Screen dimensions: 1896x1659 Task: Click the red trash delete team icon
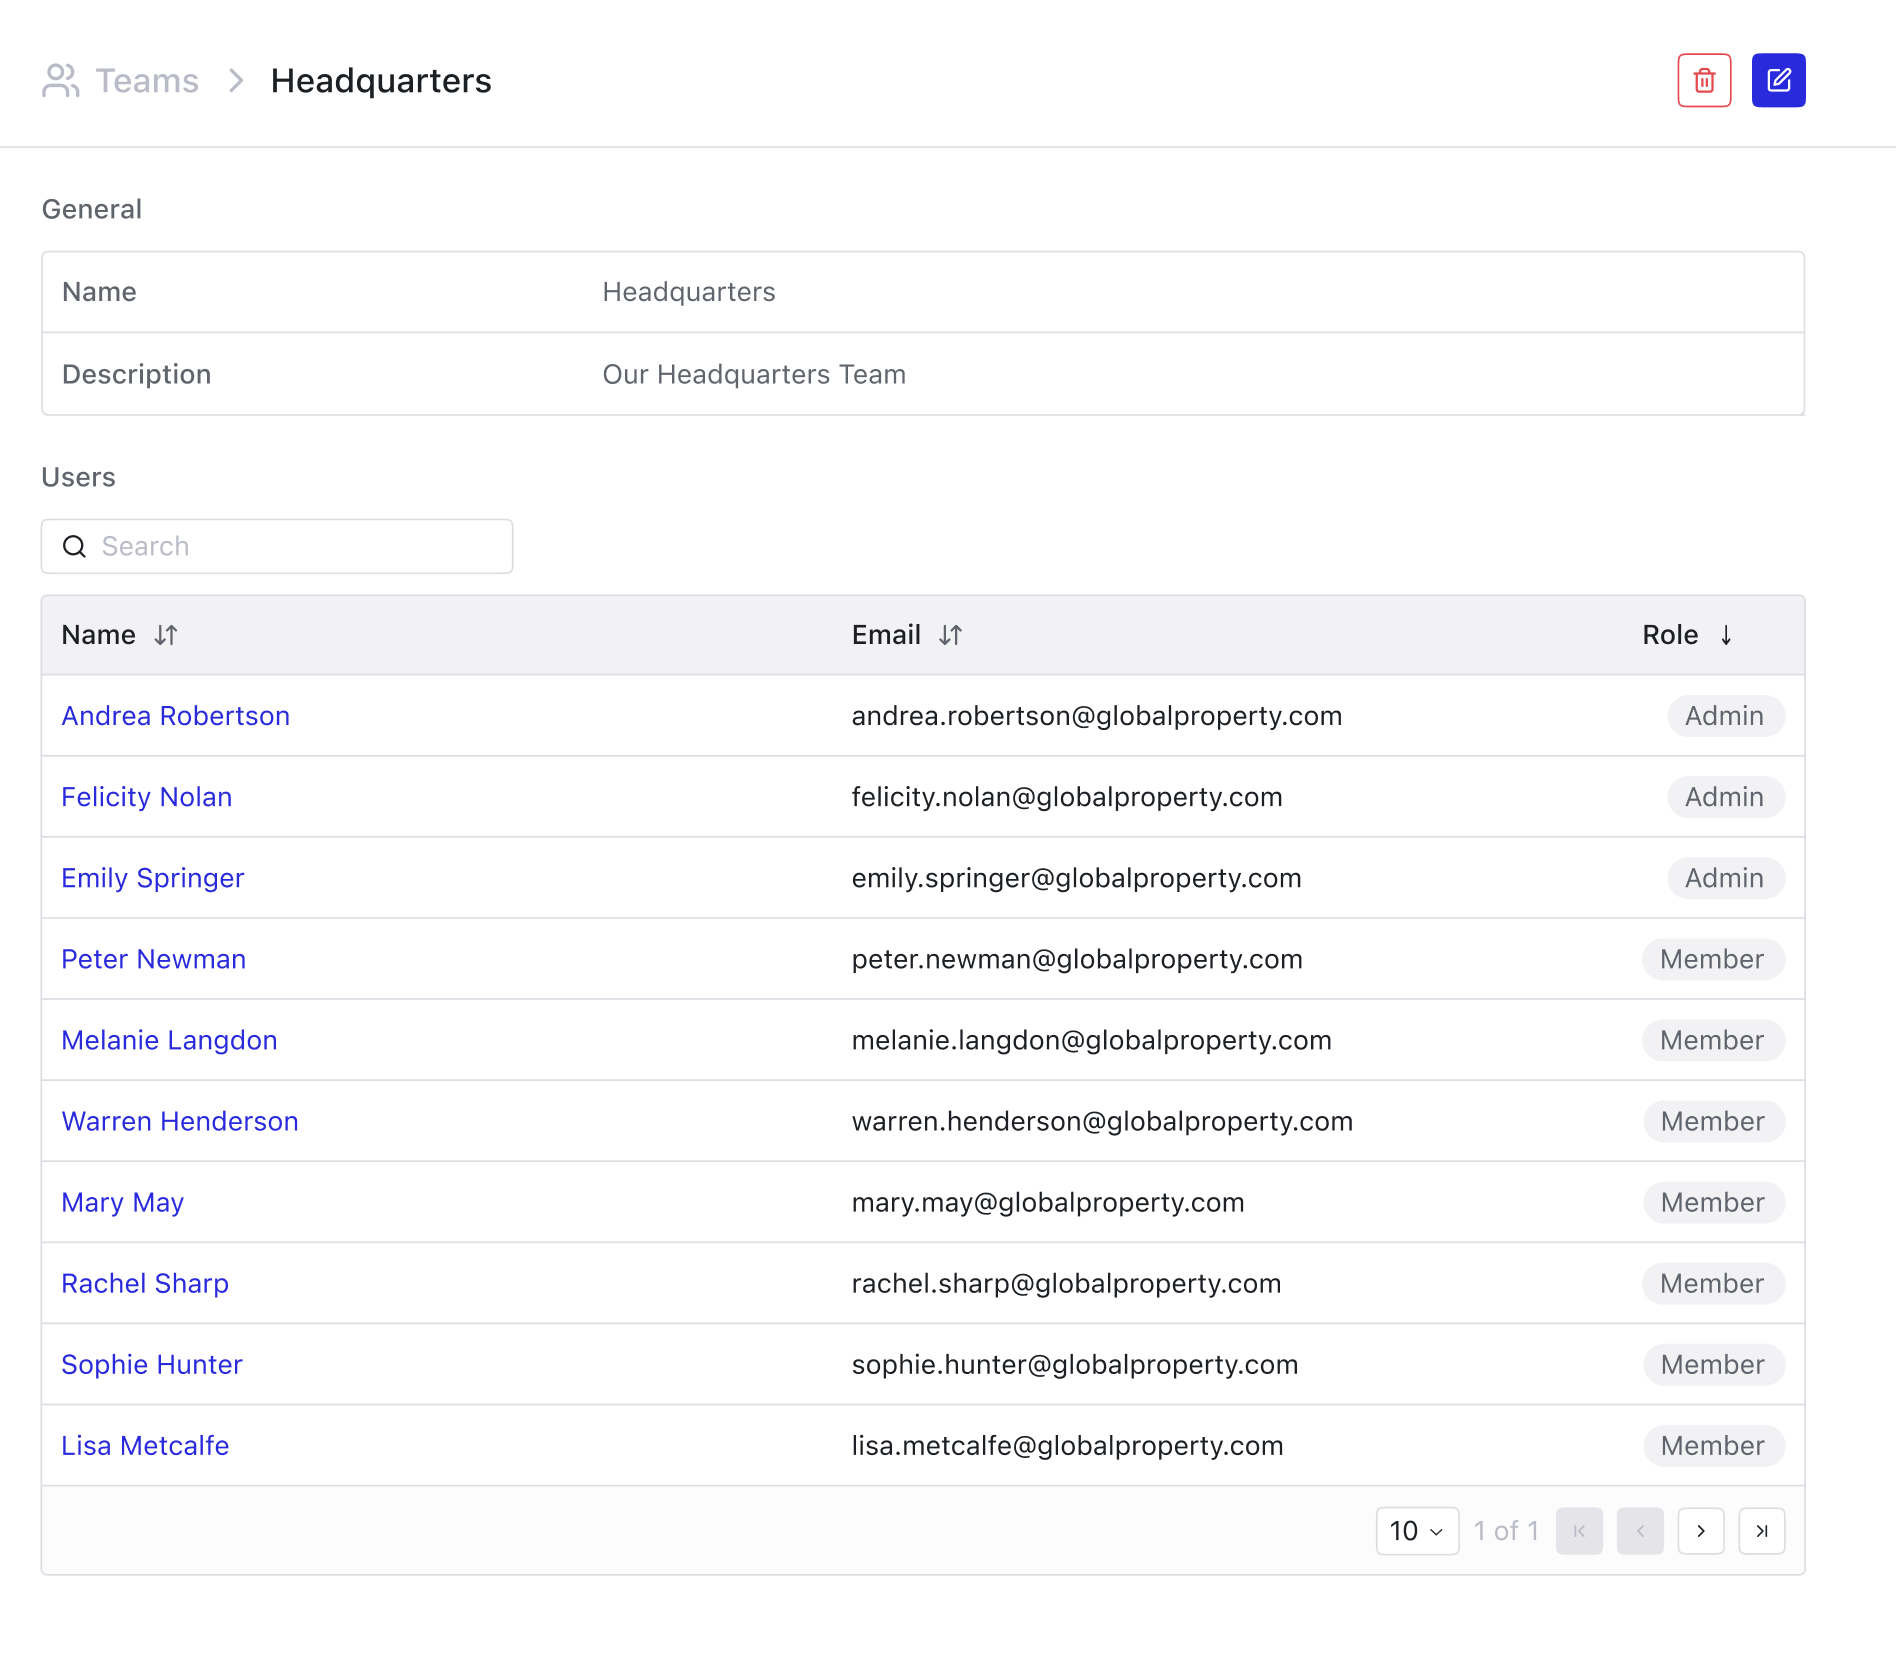point(1704,80)
